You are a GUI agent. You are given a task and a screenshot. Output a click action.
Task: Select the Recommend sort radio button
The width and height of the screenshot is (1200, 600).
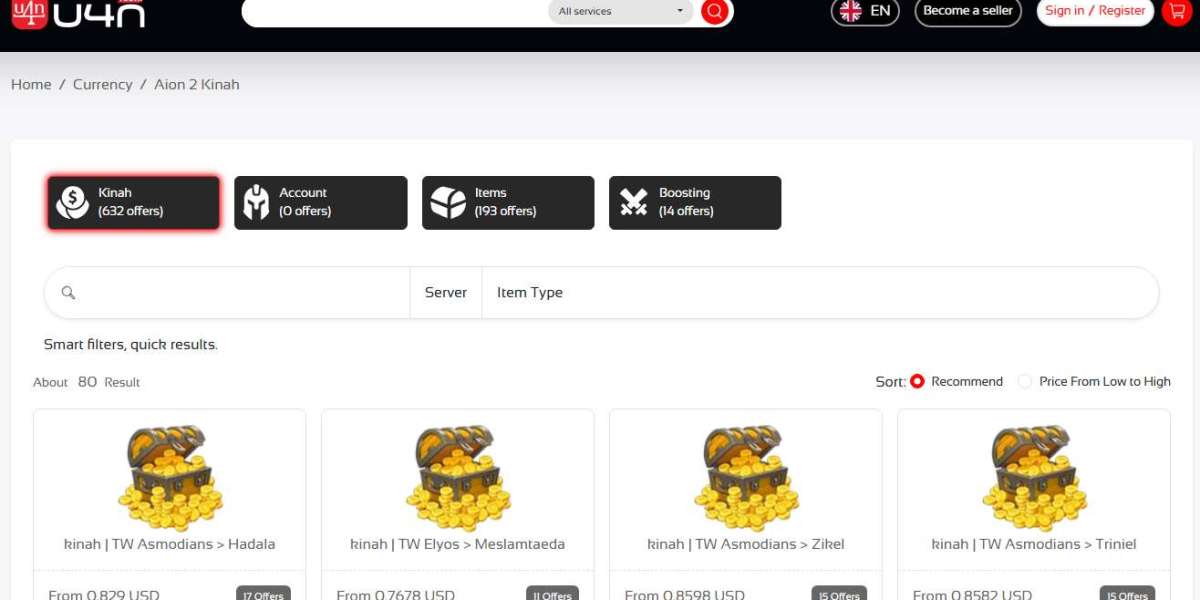917,382
